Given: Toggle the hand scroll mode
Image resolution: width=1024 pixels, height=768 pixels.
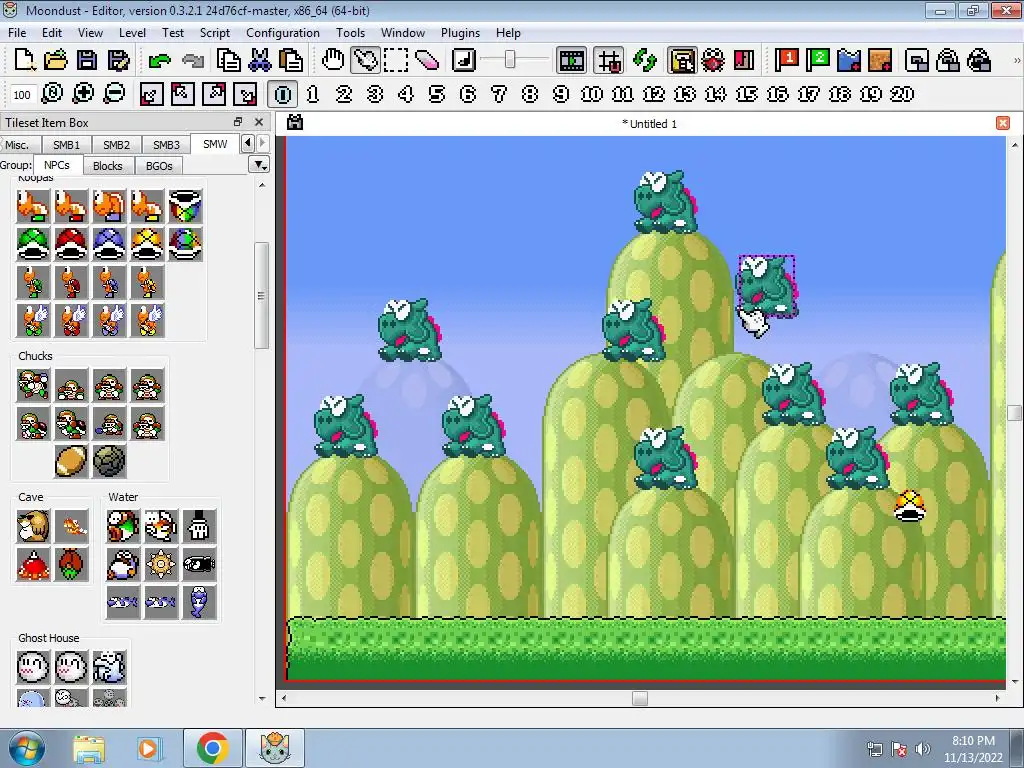Looking at the screenshot, I should (333, 61).
